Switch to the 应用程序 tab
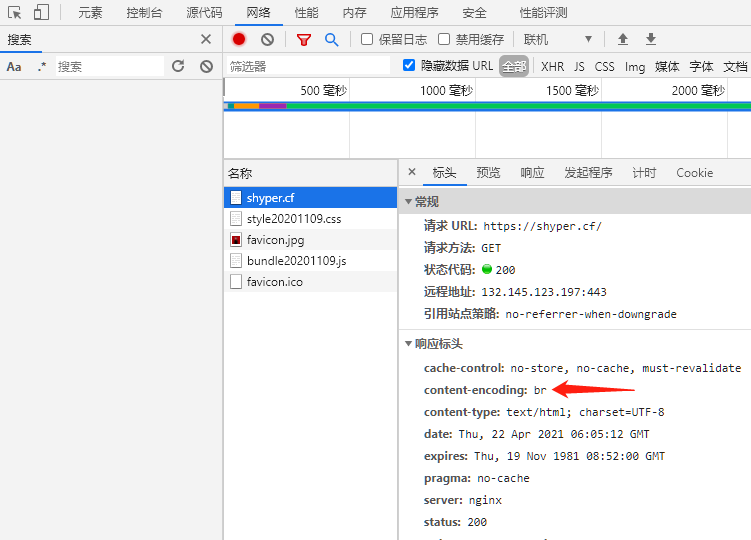751x540 pixels. 414,13
